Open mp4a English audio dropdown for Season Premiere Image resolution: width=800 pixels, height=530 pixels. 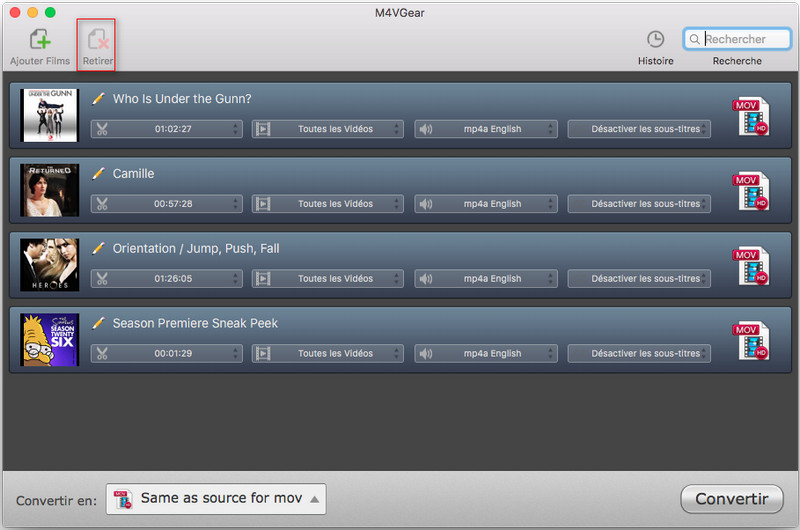click(486, 354)
